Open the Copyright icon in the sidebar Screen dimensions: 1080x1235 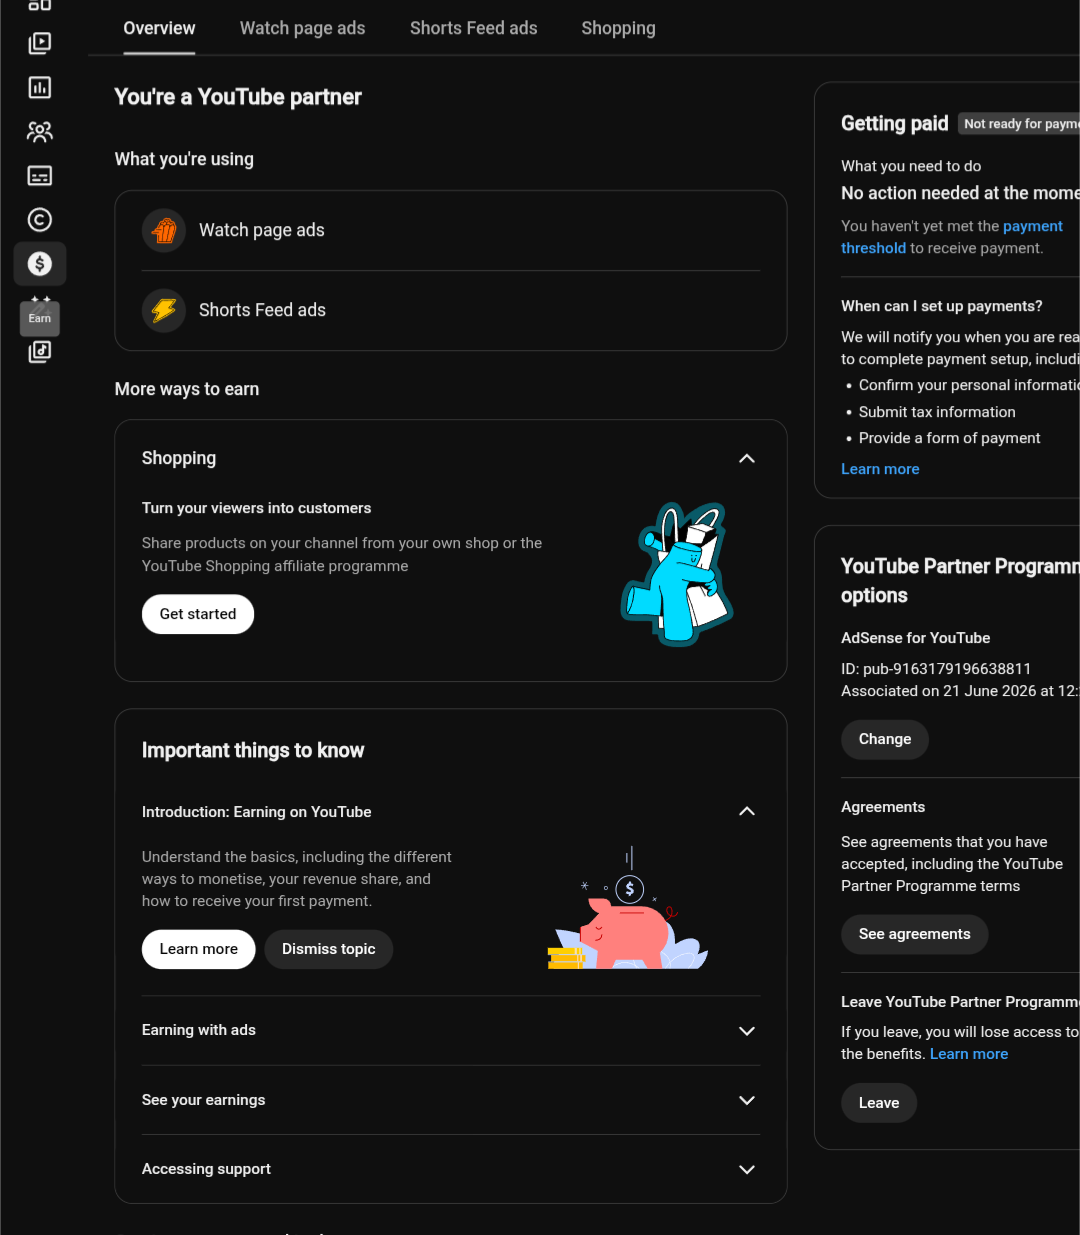click(x=40, y=220)
